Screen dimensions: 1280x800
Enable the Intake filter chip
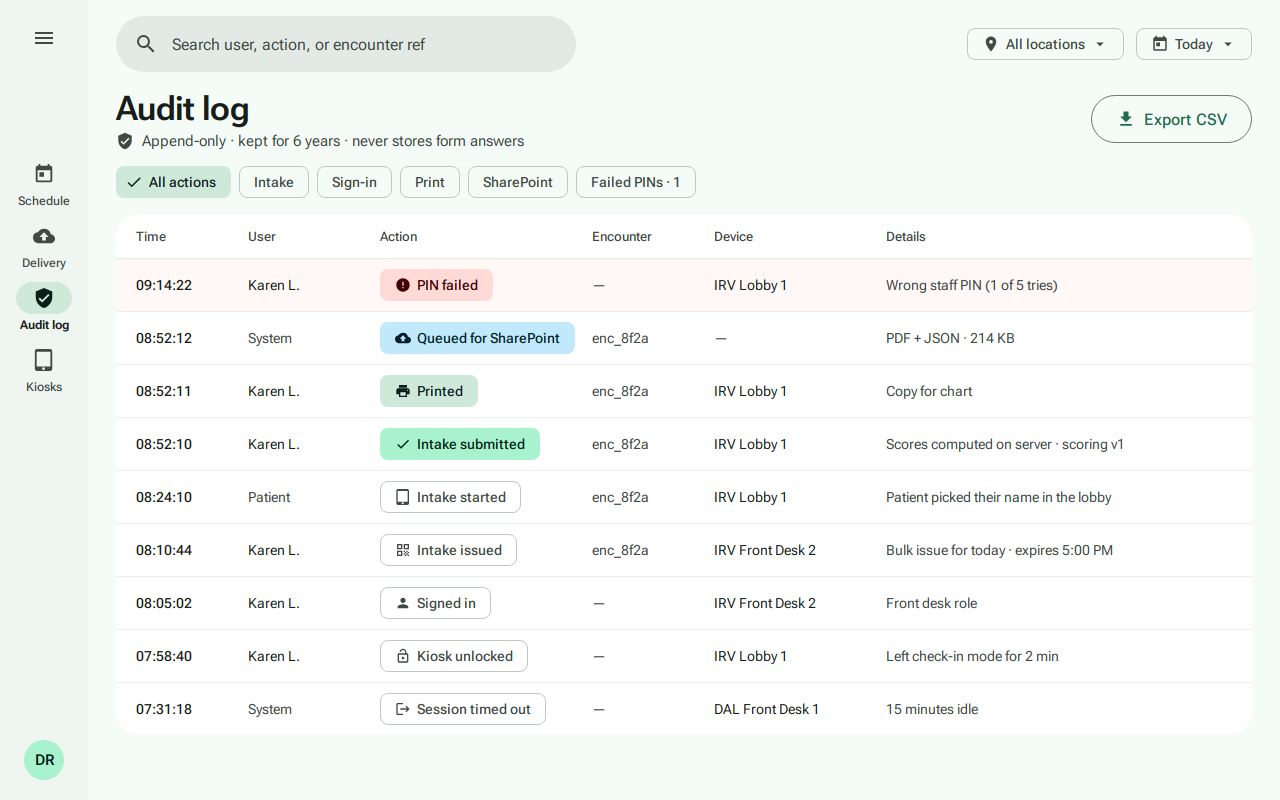tap(274, 182)
